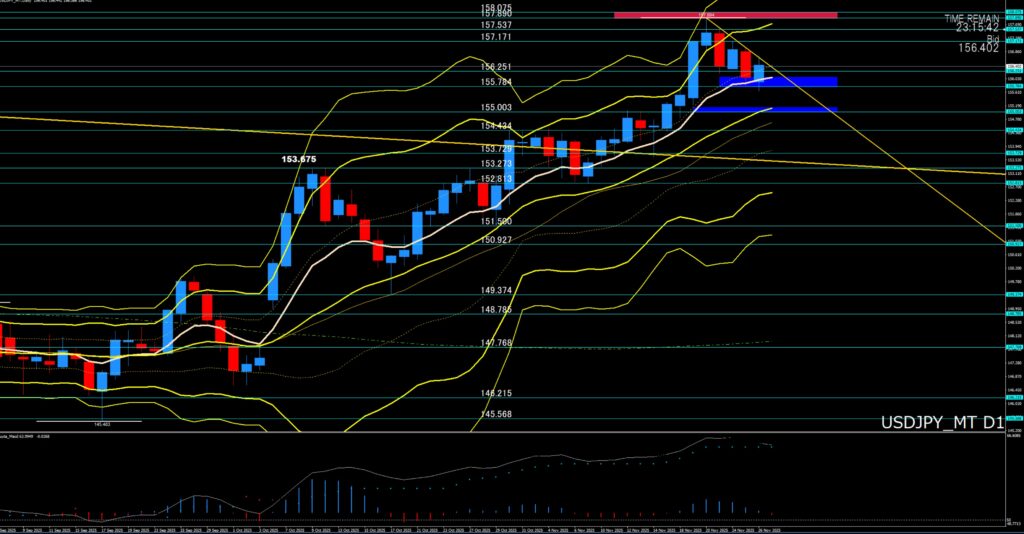
Task: Select the 157.171 price level label
Action: click(497, 37)
